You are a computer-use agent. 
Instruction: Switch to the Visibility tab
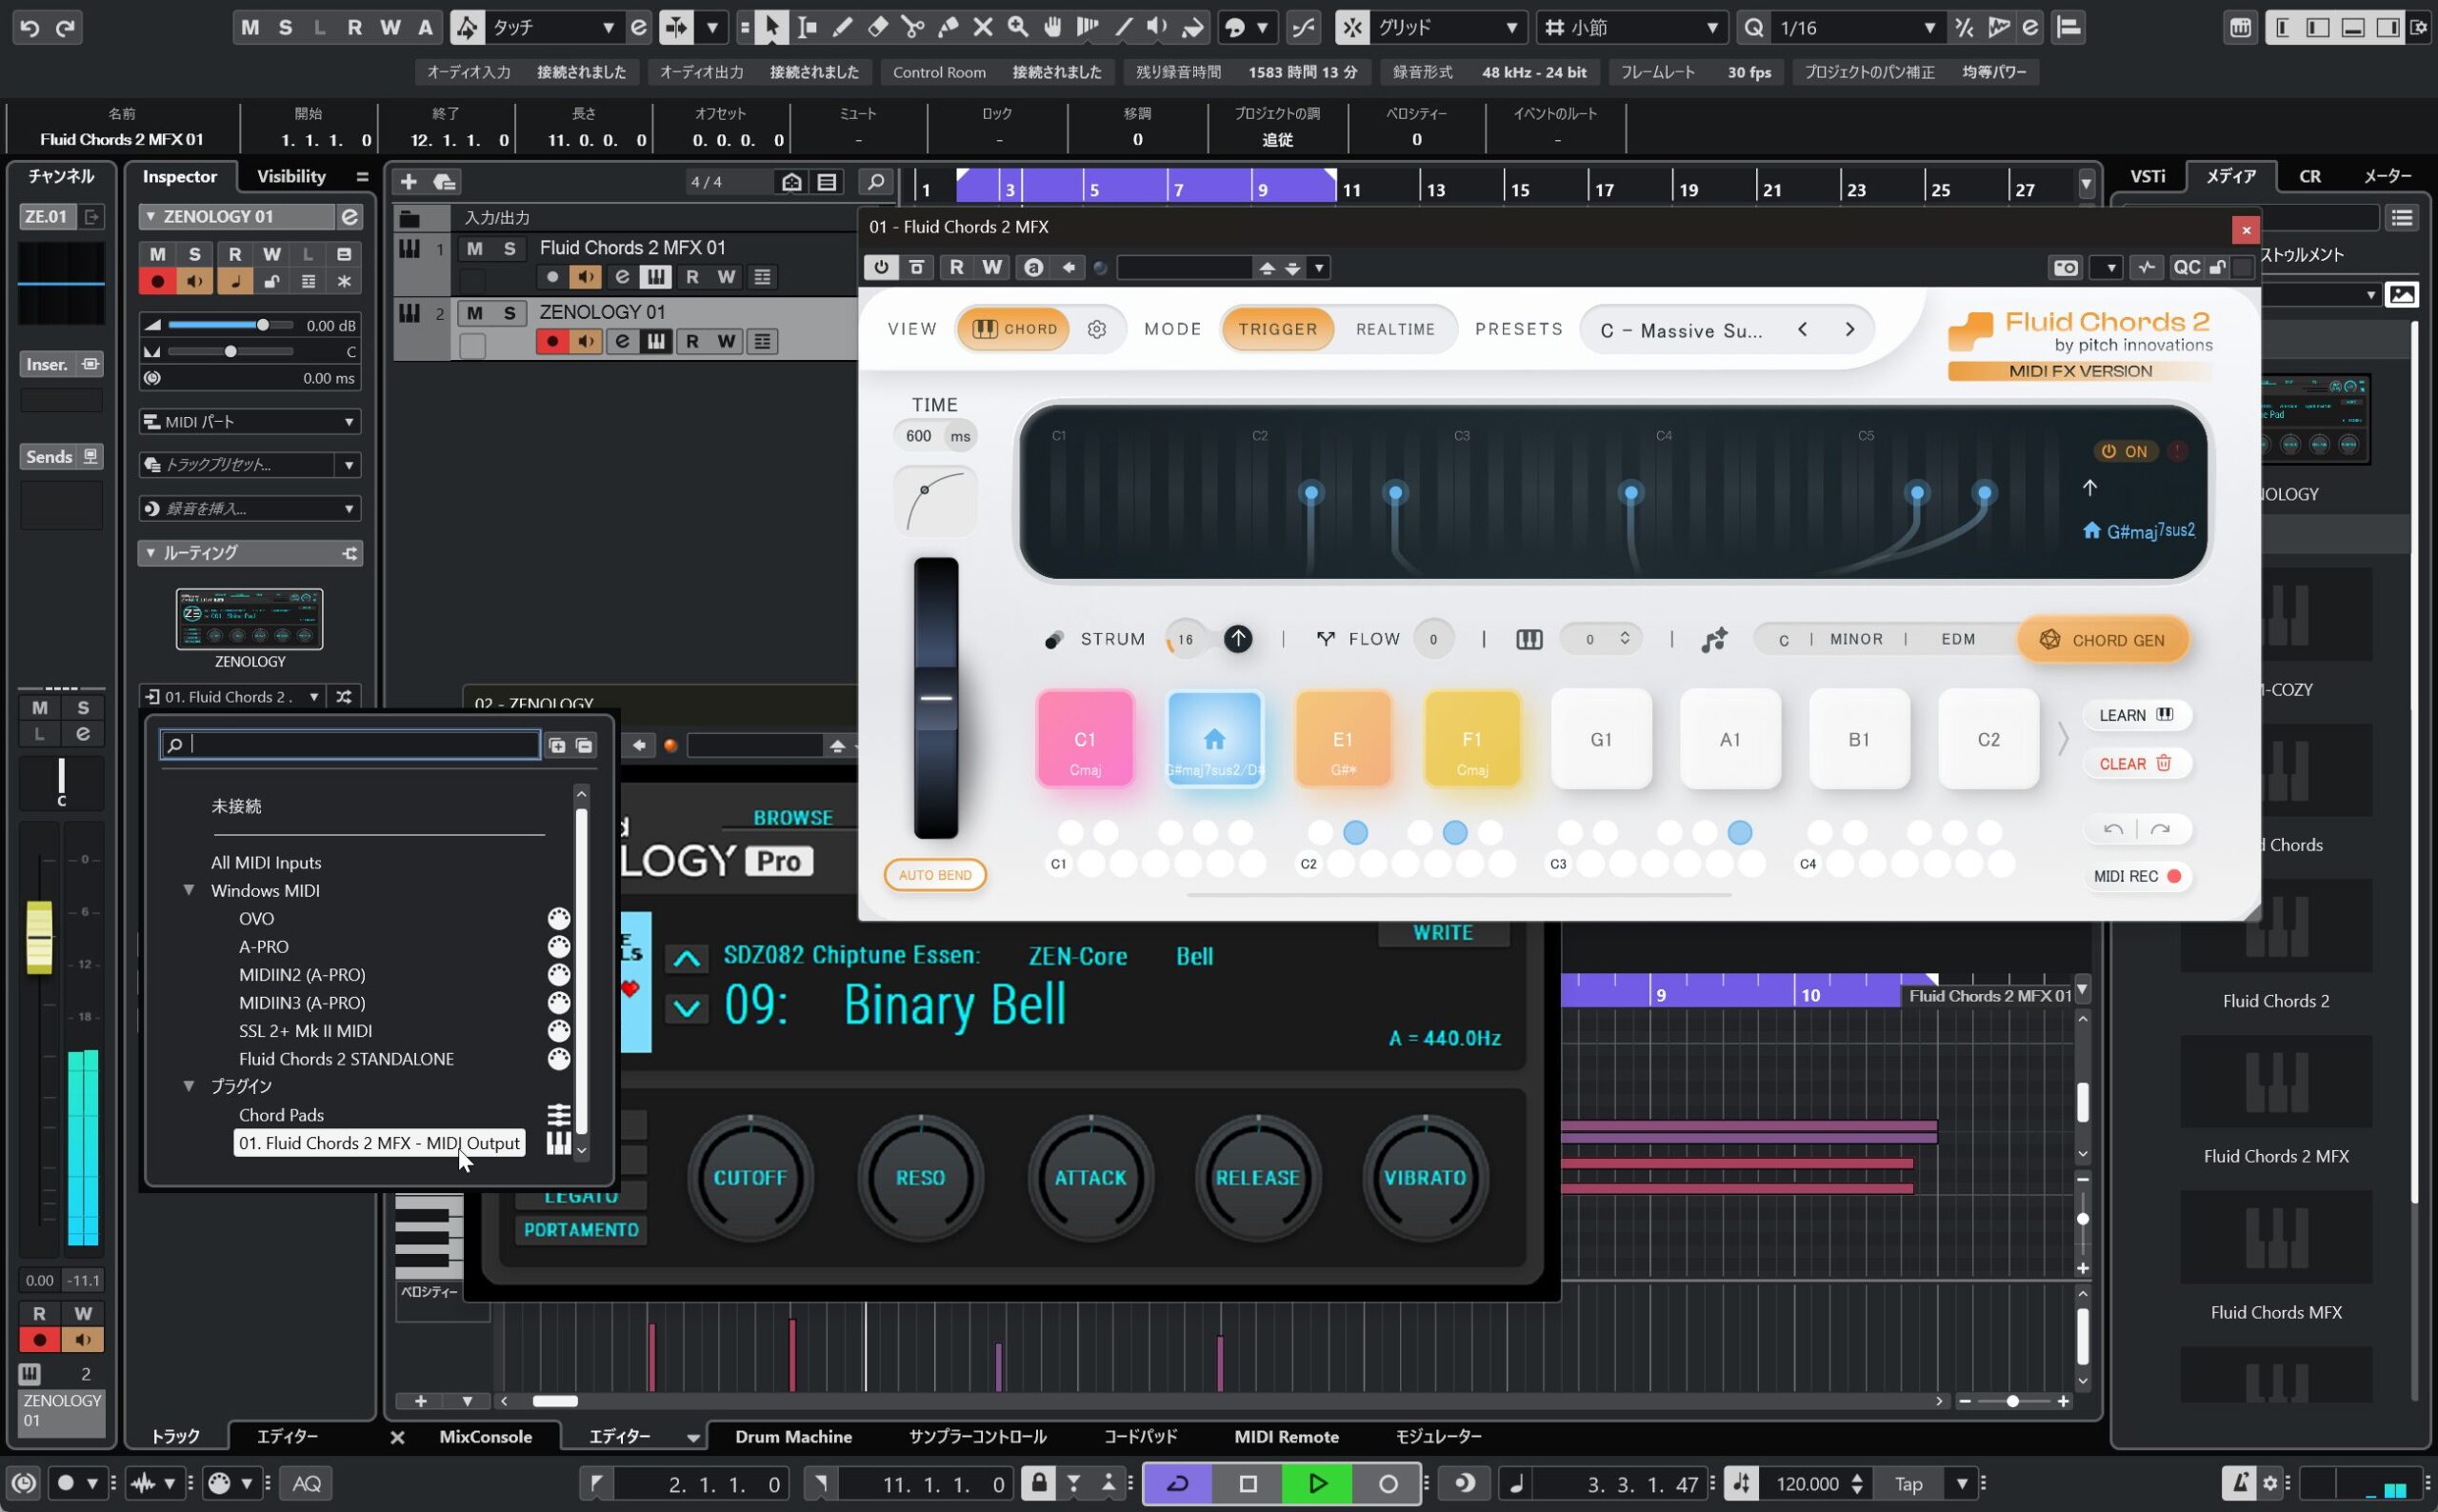tap(291, 176)
